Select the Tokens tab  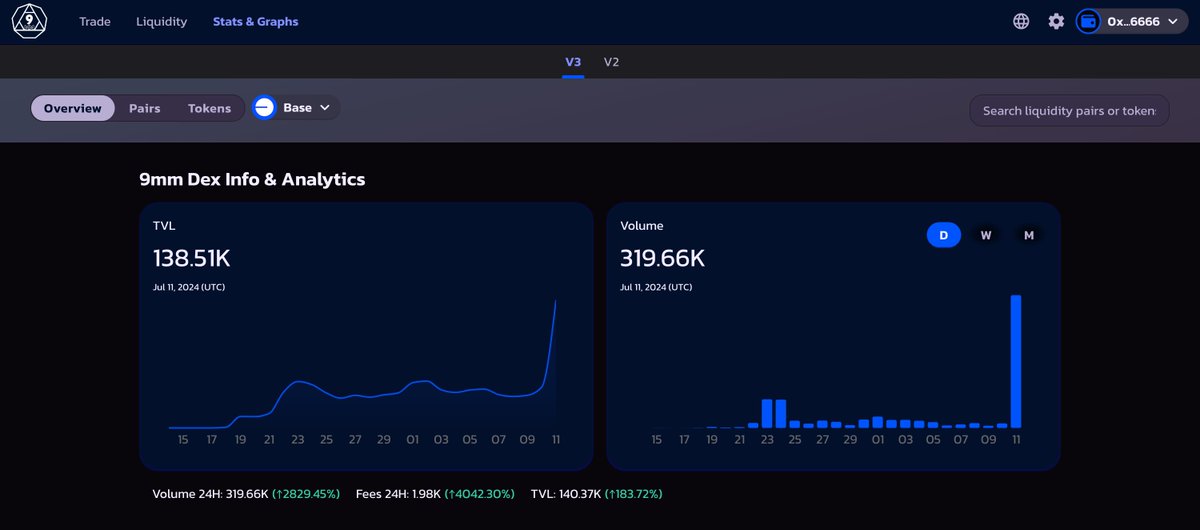[209, 108]
